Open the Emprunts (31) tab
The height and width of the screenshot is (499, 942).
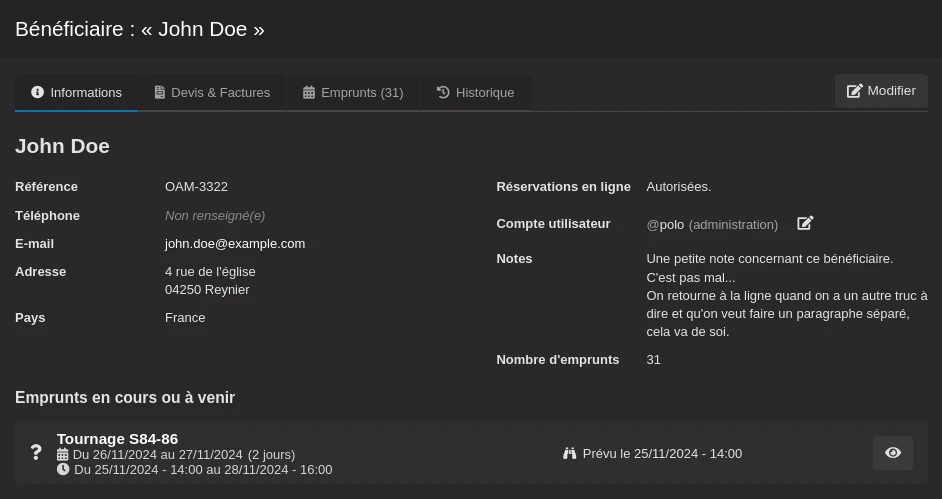353,92
